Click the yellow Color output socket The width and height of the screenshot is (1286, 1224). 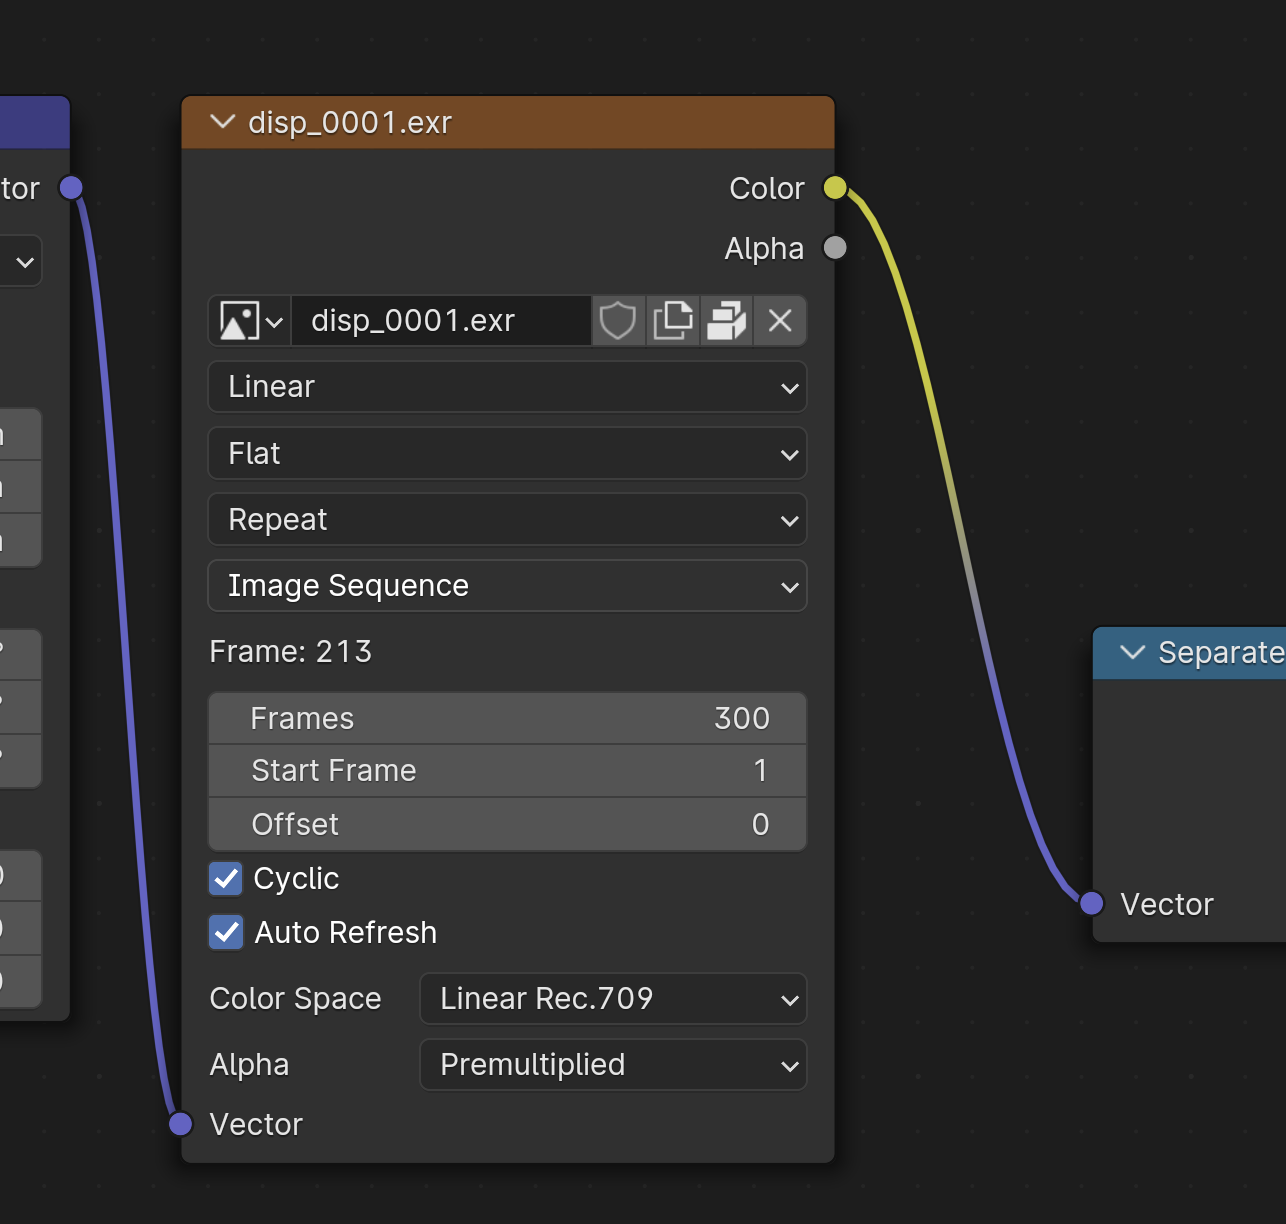coord(835,188)
